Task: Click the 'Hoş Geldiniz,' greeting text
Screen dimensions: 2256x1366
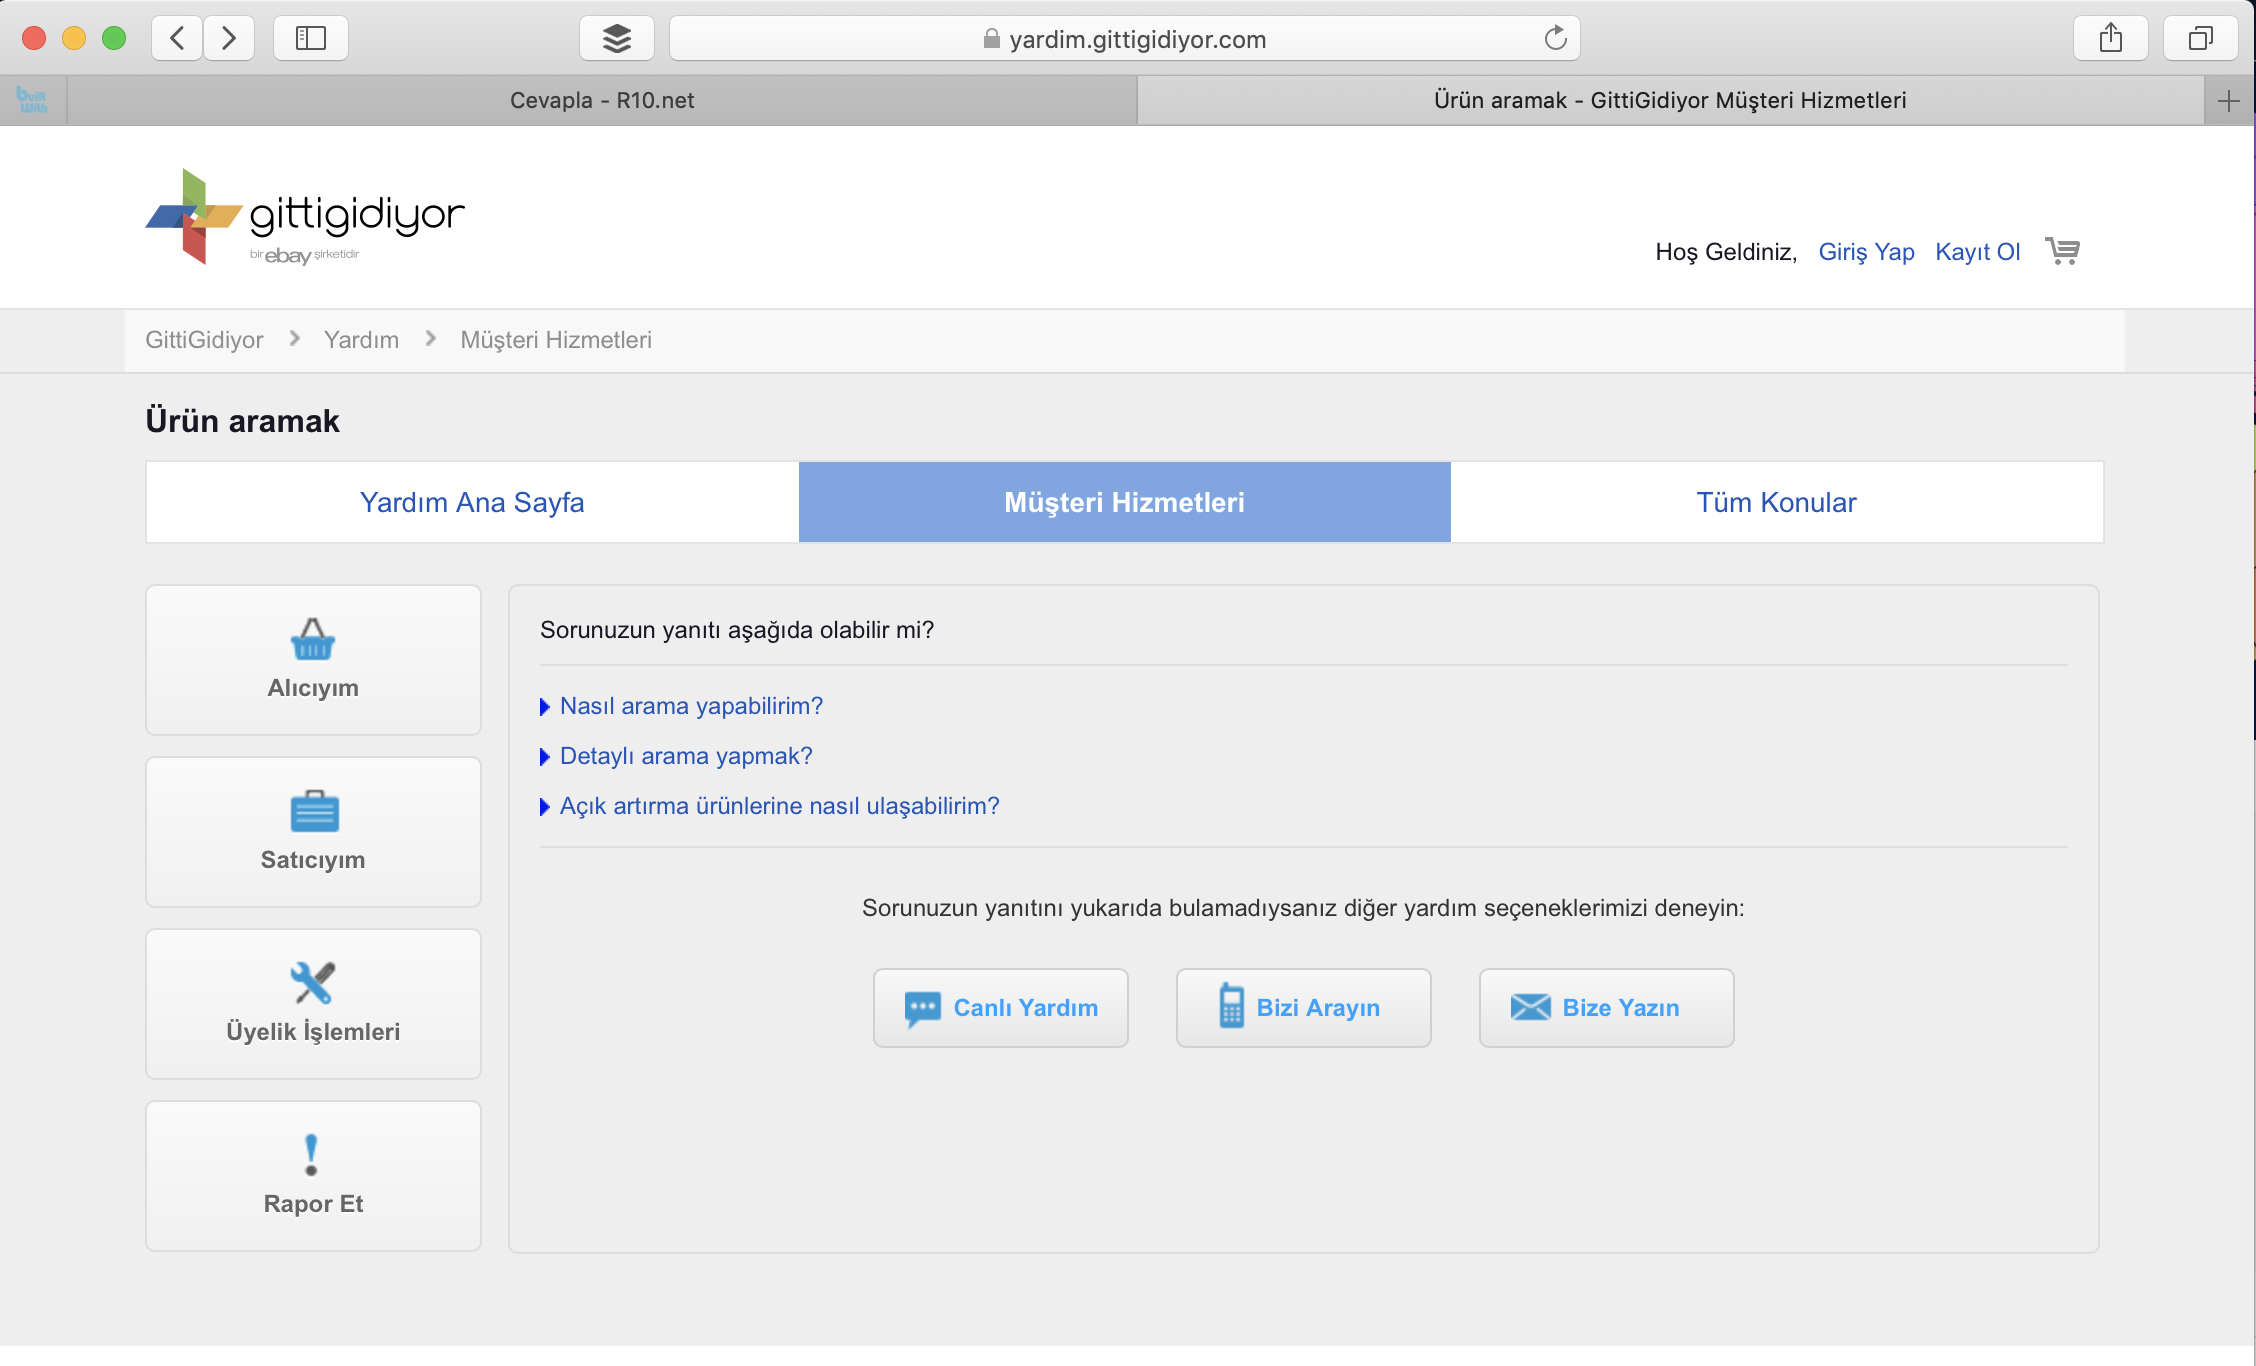Action: (1726, 252)
